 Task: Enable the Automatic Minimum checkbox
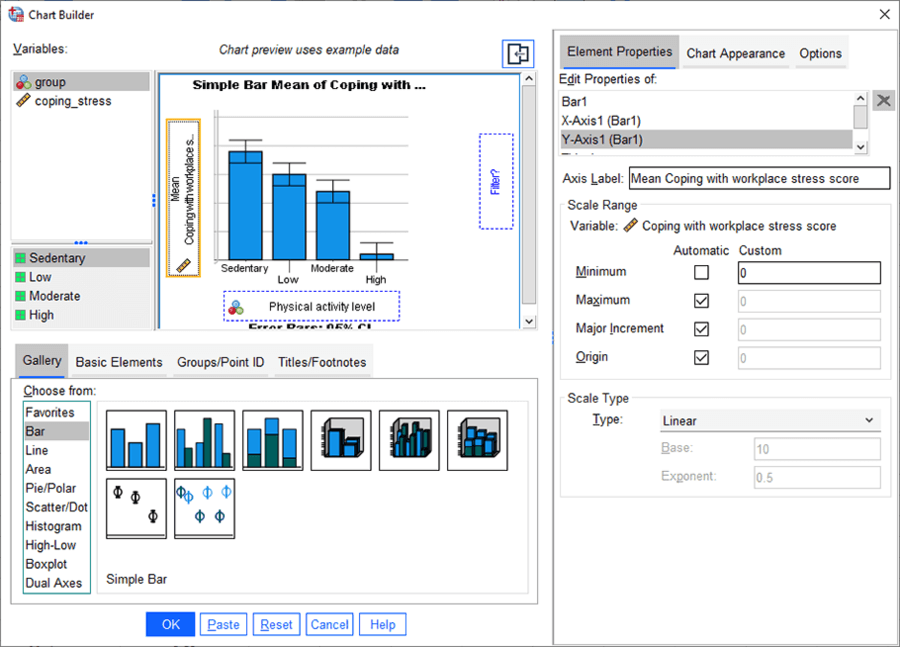[x=701, y=272]
